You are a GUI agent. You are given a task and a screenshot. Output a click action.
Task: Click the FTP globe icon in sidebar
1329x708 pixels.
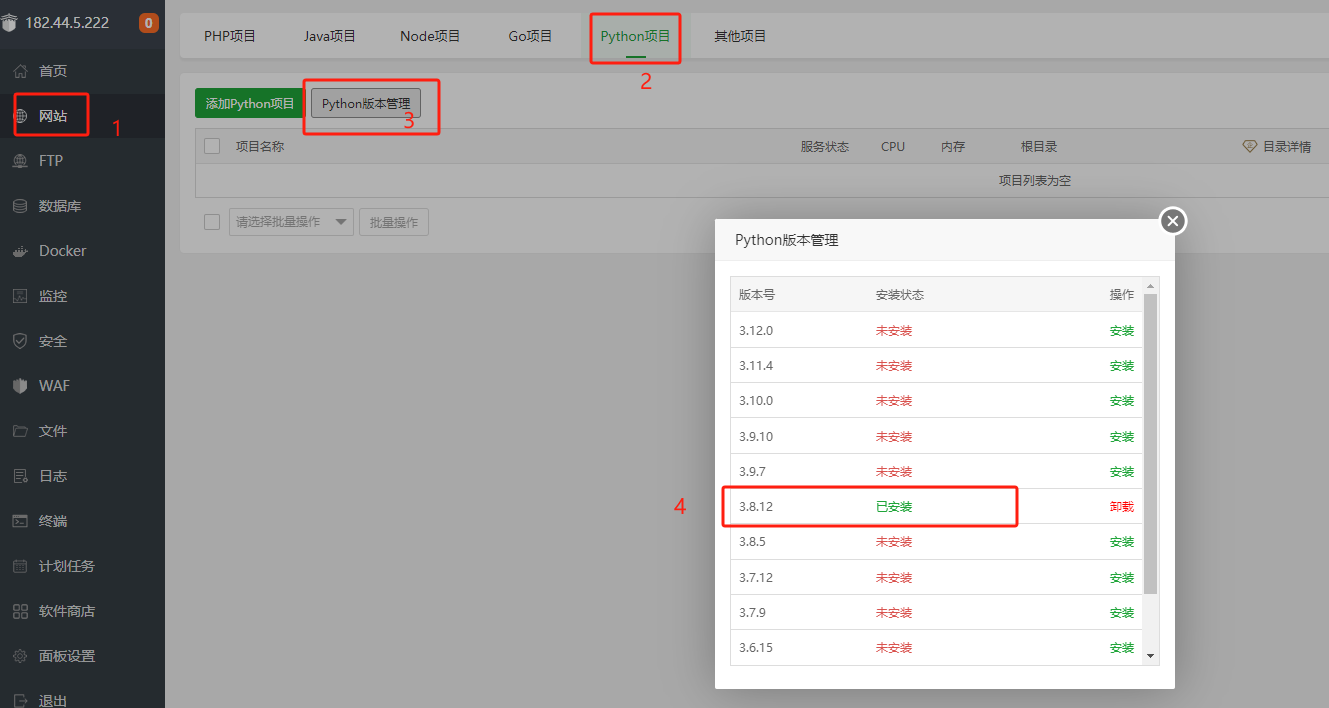pyautogui.click(x=20, y=161)
